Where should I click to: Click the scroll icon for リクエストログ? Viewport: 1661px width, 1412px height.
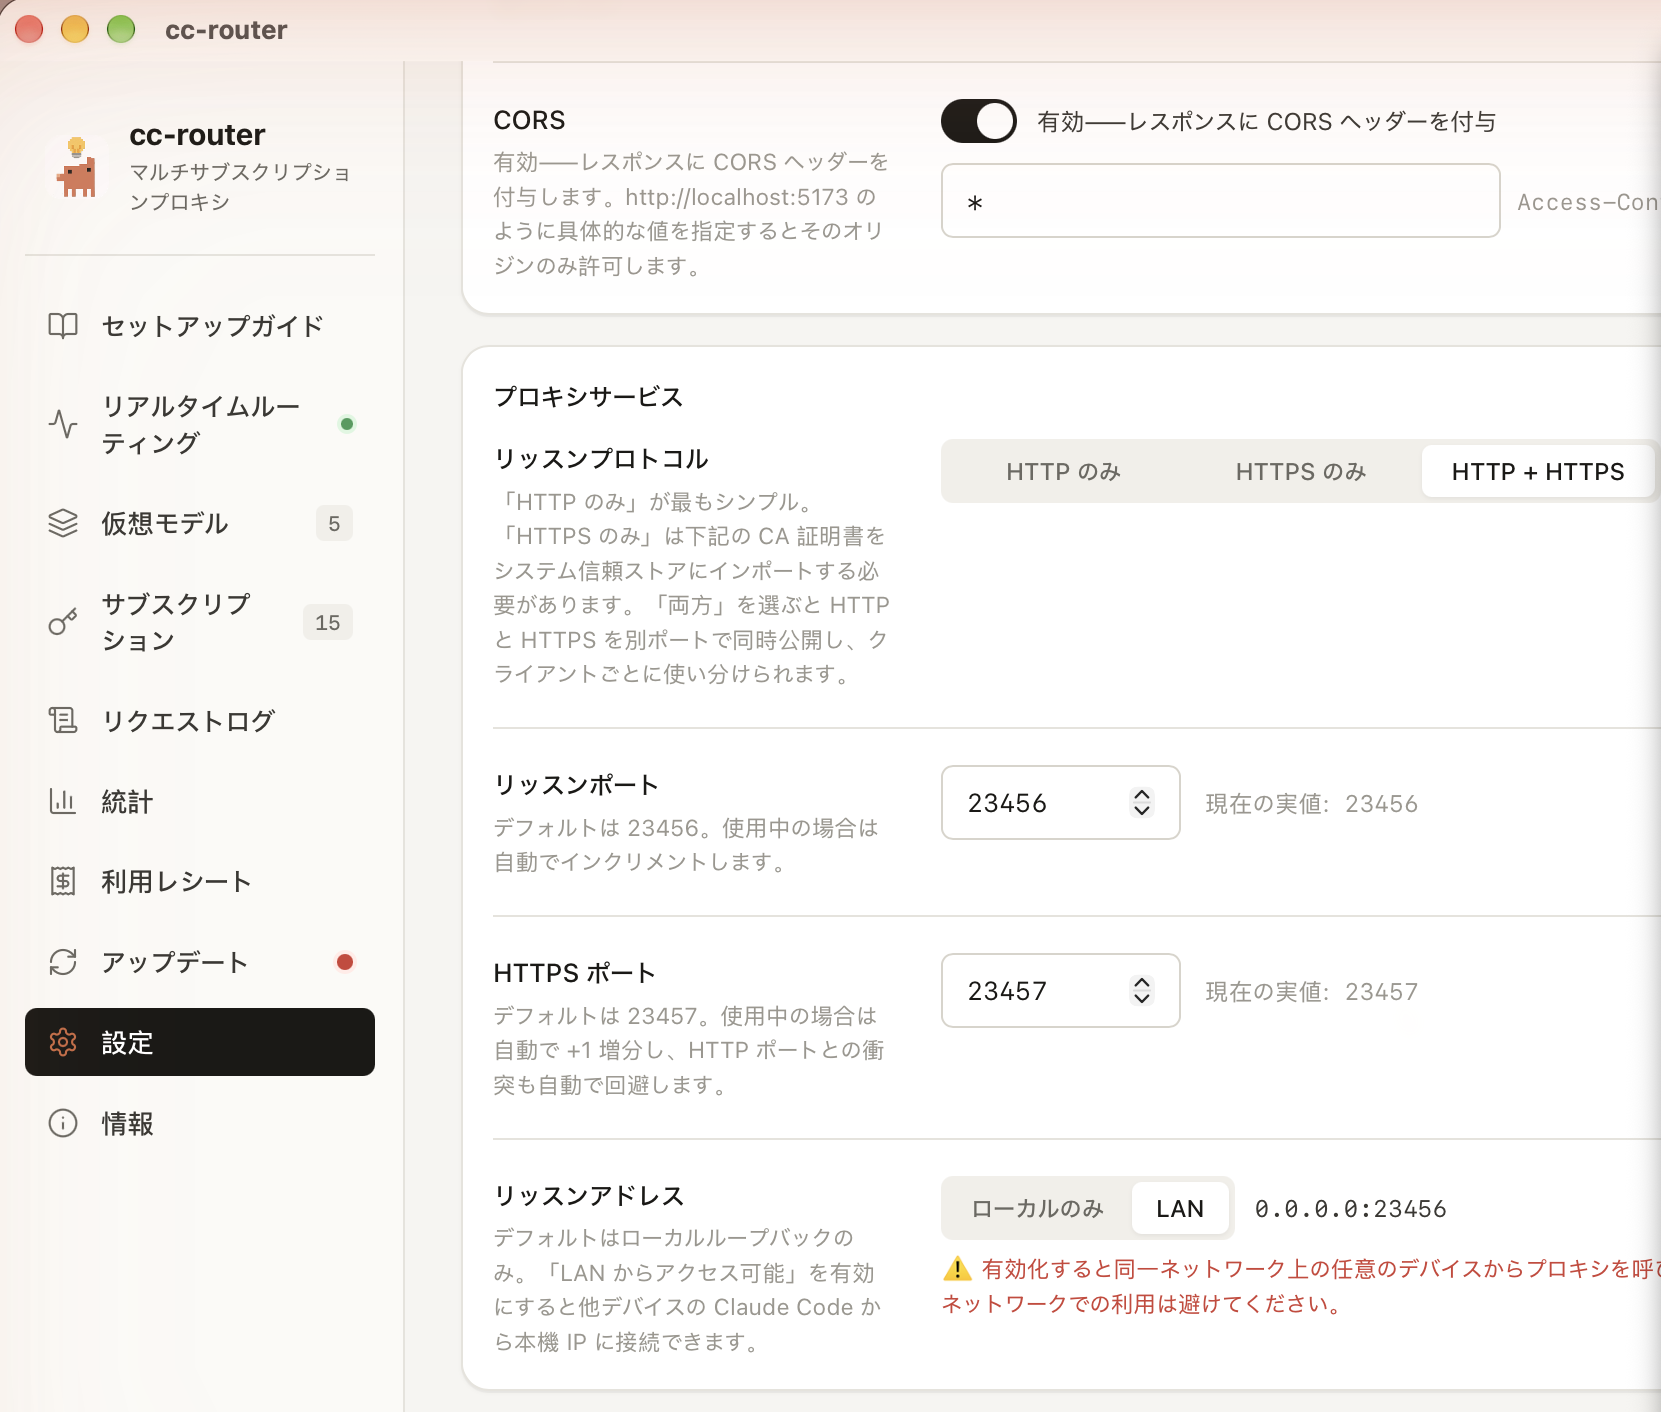click(x=63, y=720)
